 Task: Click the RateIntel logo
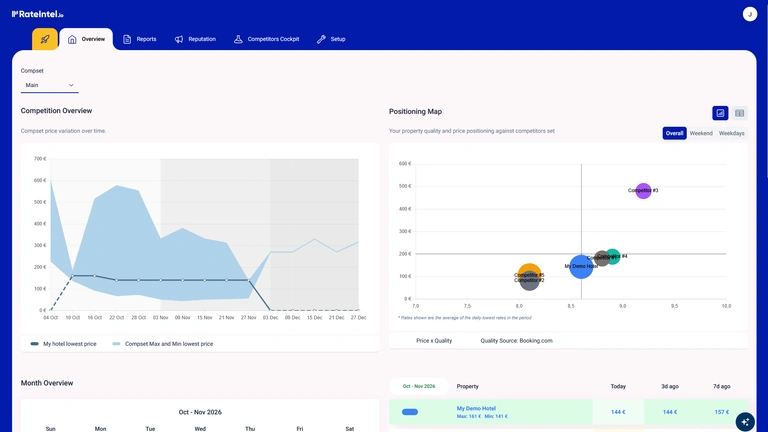point(38,14)
